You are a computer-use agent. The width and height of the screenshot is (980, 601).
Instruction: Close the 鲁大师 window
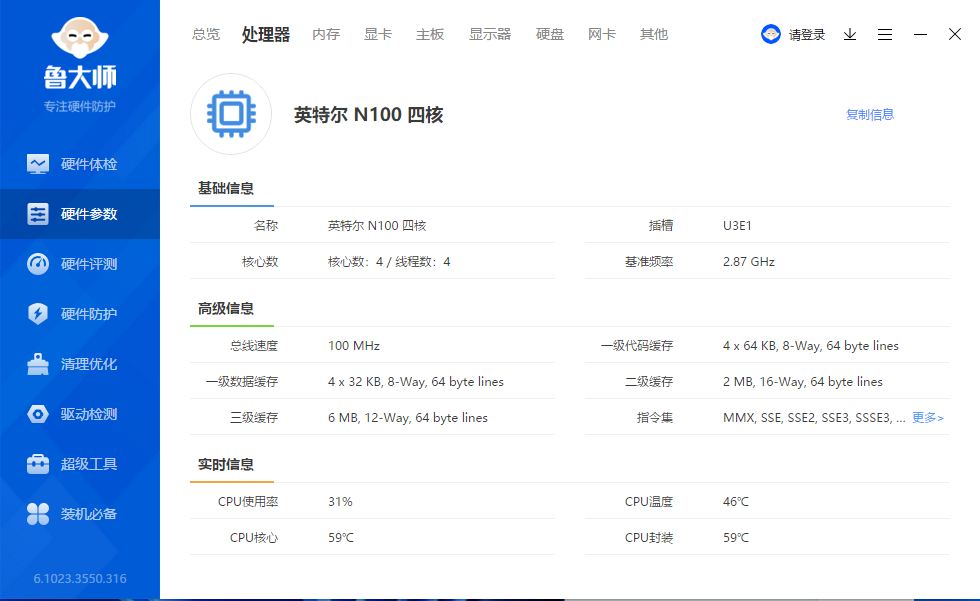pyautogui.click(x=954, y=34)
